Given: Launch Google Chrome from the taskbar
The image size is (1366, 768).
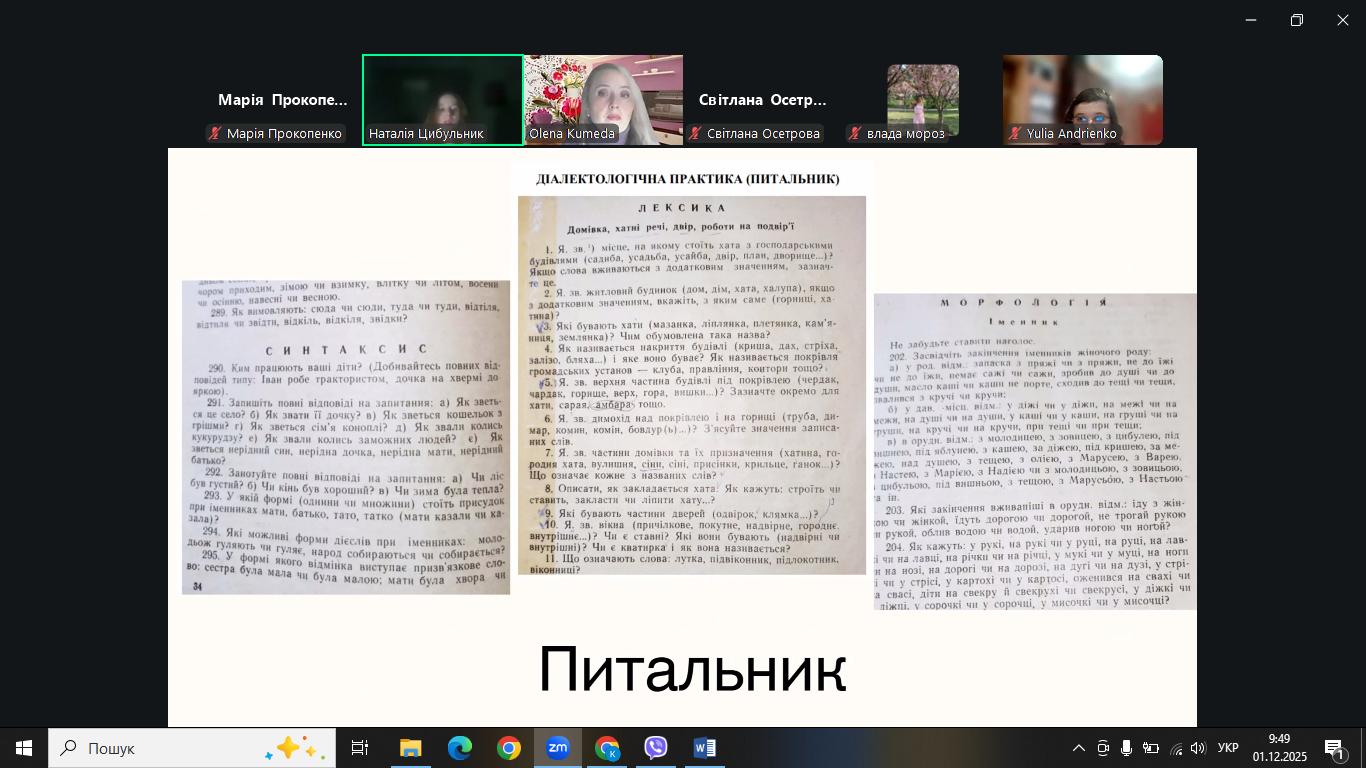Looking at the screenshot, I should click(x=509, y=748).
